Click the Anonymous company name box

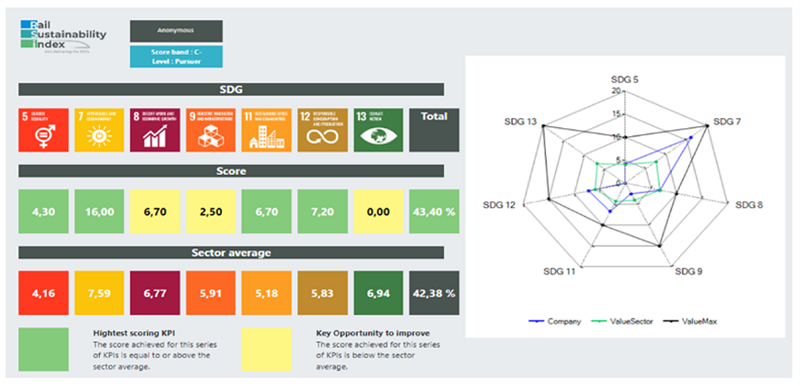pyautogui.click(x=176, y=31)
